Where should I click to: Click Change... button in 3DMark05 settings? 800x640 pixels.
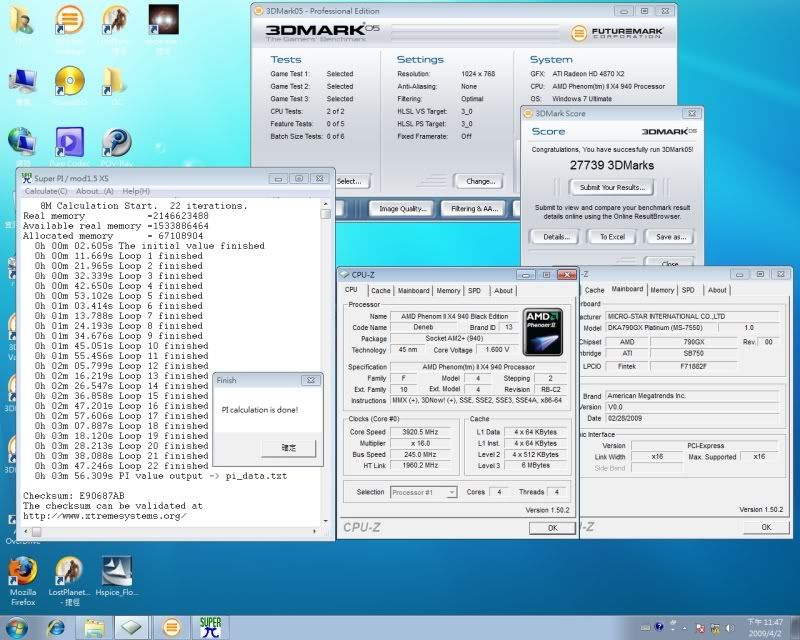coord(480,181)
